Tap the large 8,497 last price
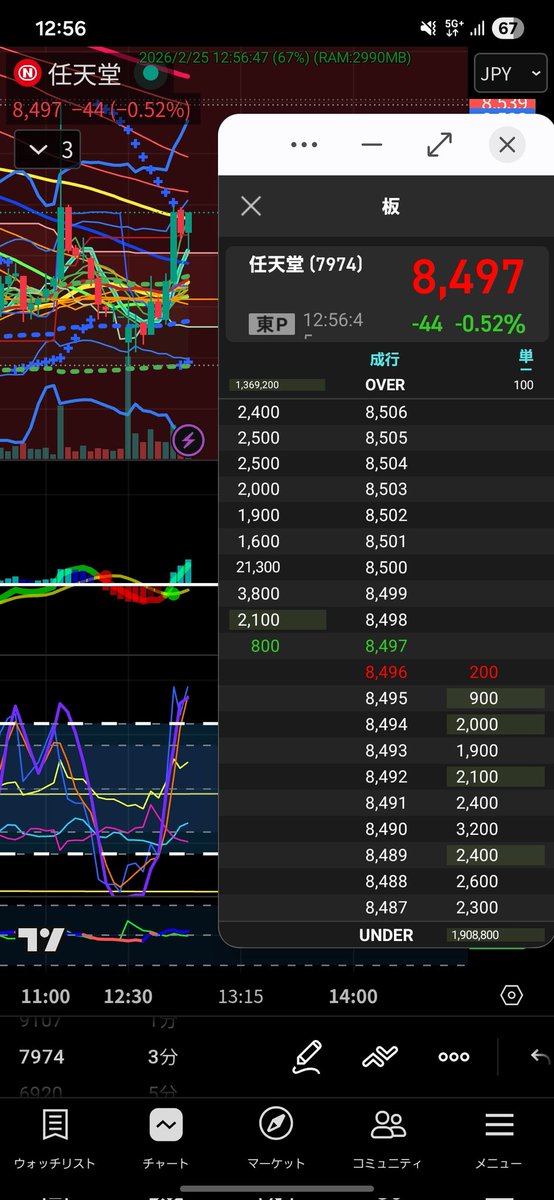This screenshot has width=554, height=1200. click(x=468, y=278)
